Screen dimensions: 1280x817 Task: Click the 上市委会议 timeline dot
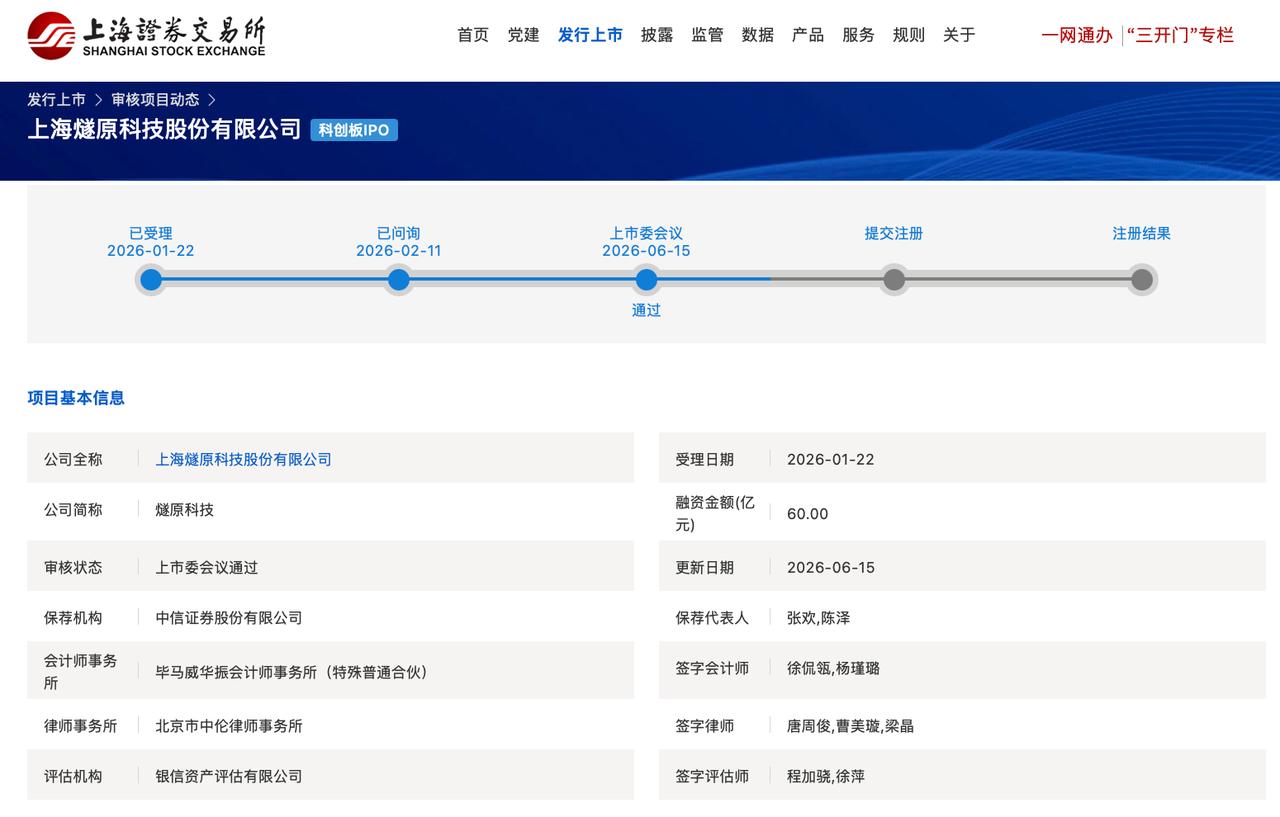click(x=646, y=280)
